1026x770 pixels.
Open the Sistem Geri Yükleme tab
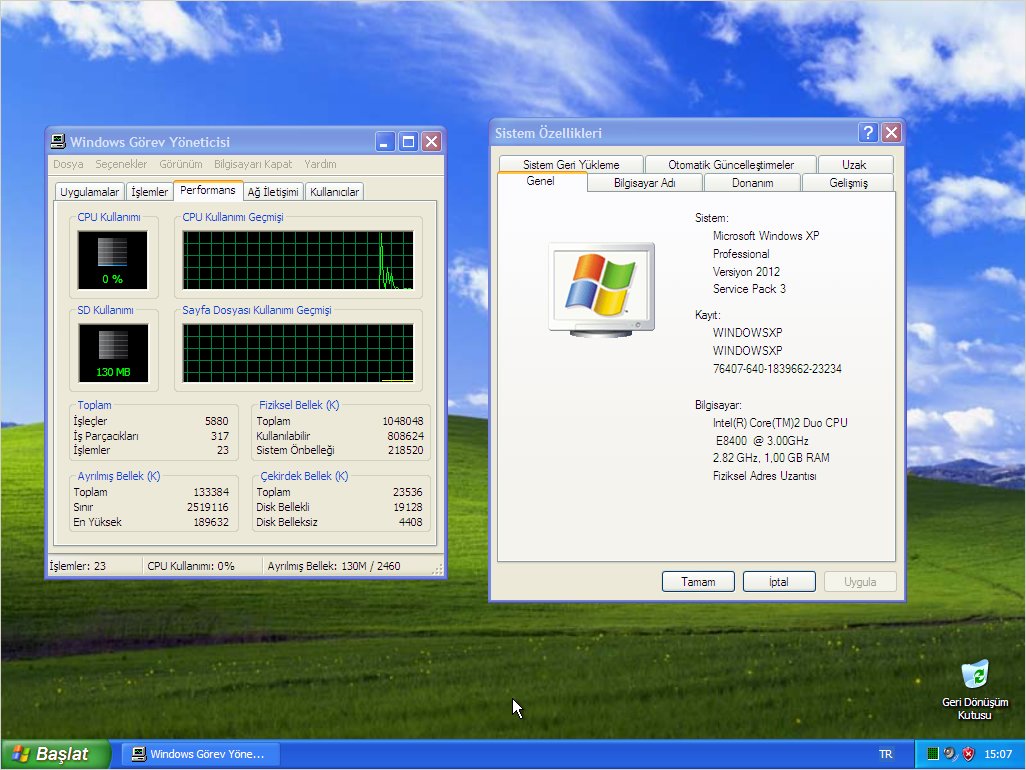(571, 165)
